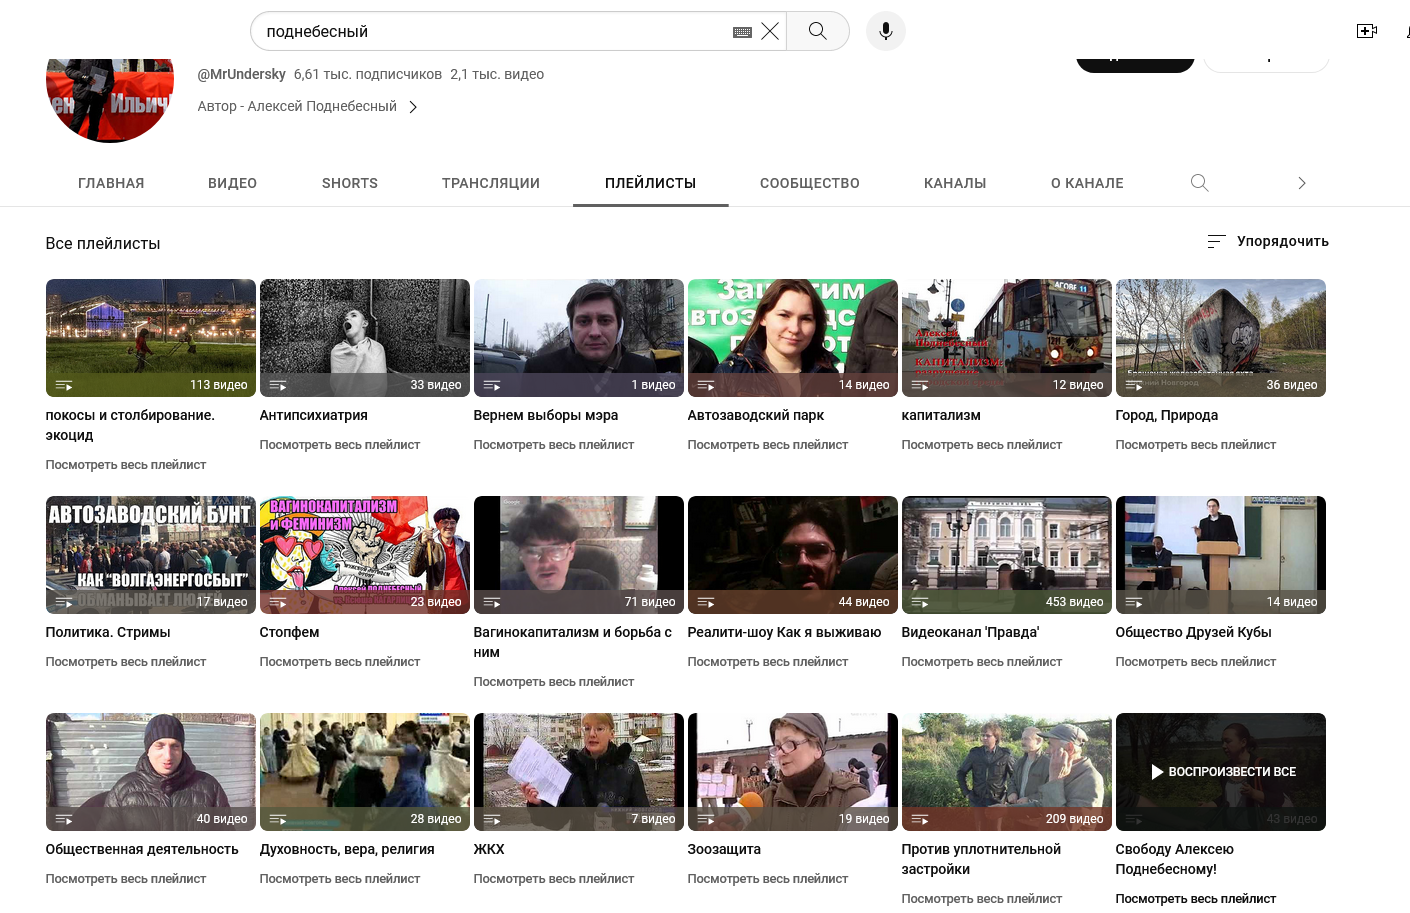Viewport: 1410px width, 913px height.
Task: Click the create video icon
Action: click(1366, 31)
